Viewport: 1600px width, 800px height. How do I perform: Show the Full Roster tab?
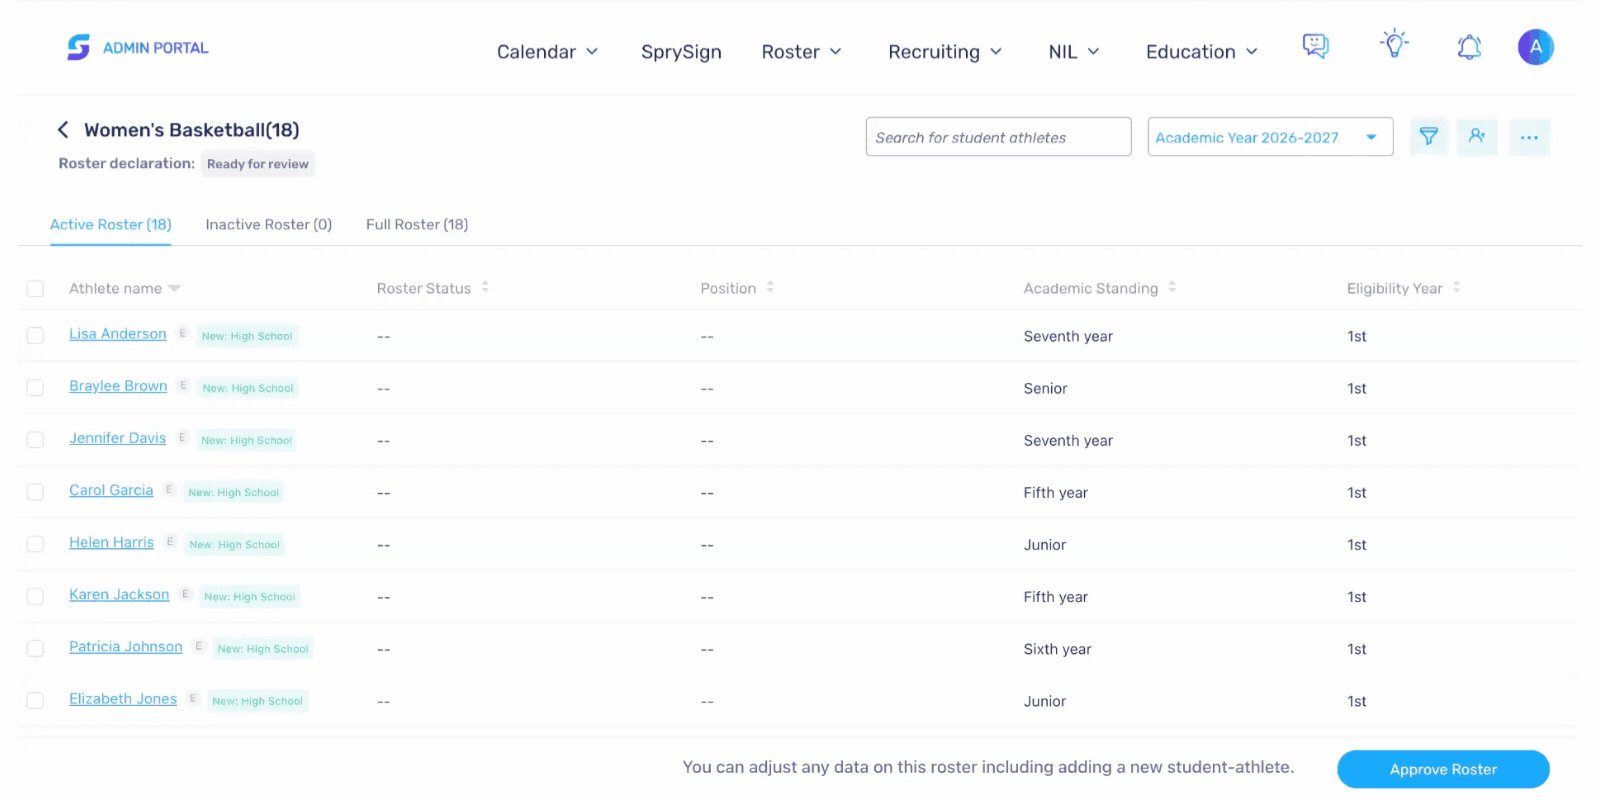point(417,225)
